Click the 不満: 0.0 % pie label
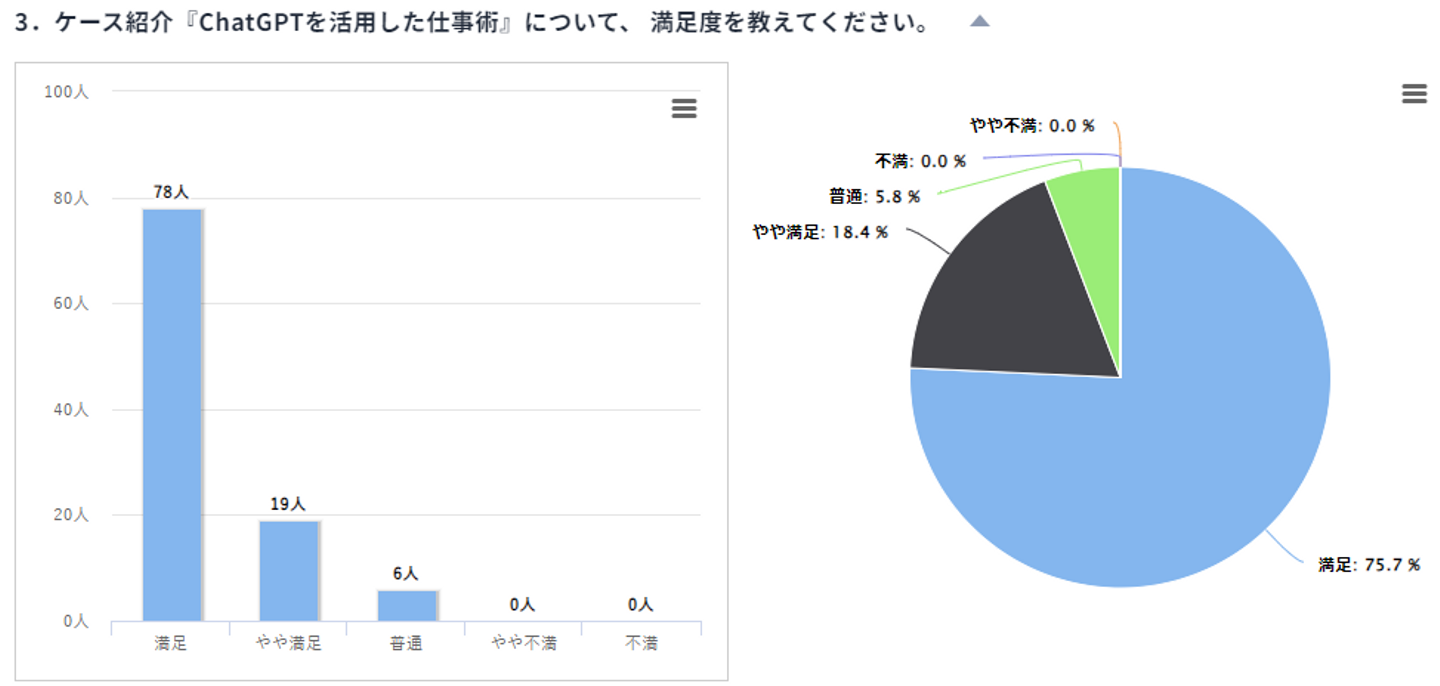Screen dimensions: 1440x686 [x=920, y=161]
